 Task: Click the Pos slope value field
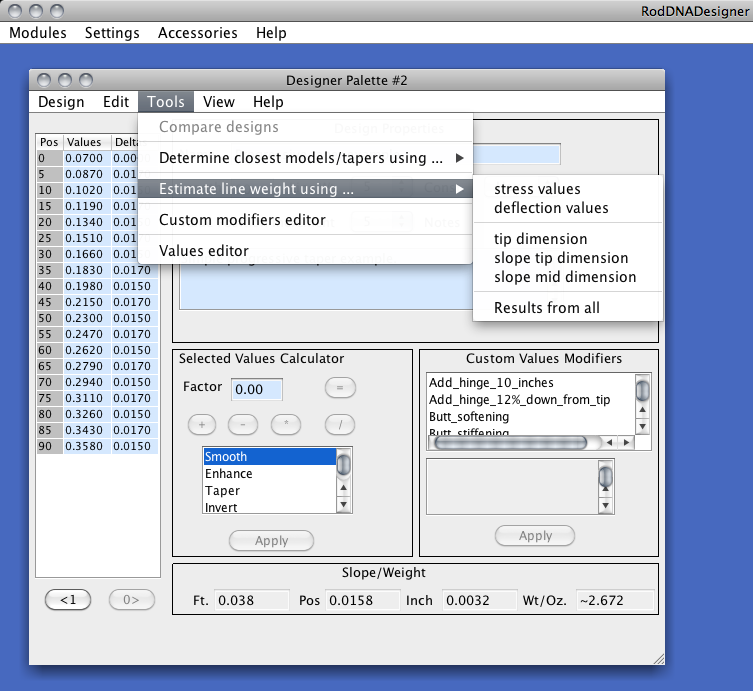[x=363, y=601]
